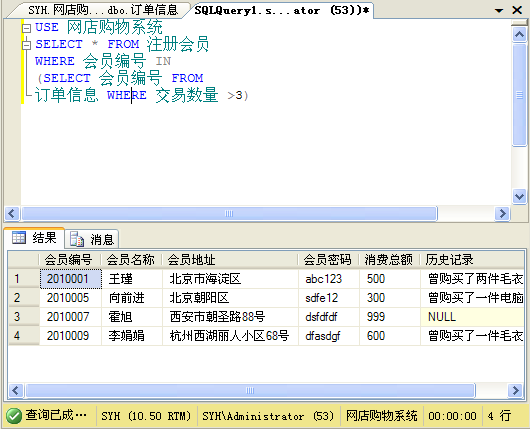Click editor horizontal scrollbar right arrow
530x429 pixels.
click(502, 214)
